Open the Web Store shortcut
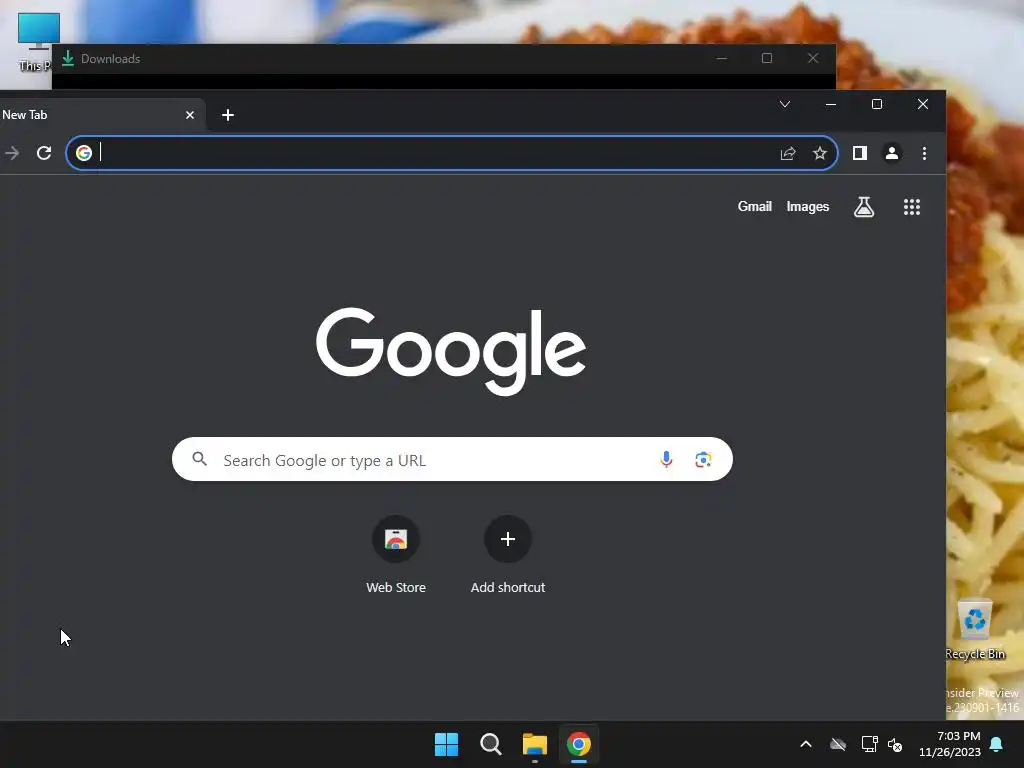The height and width of the screenshot is (768, 1024). (x=396, y=555)
